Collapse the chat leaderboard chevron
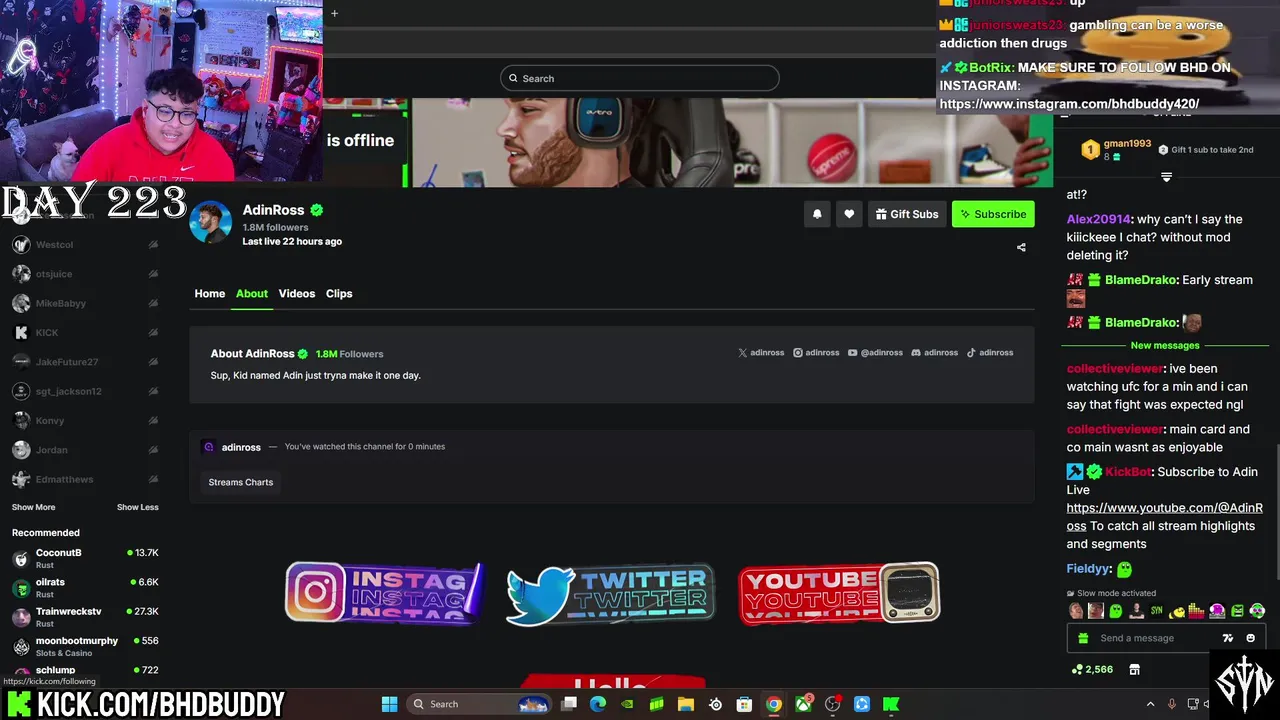 [1166, 177]
